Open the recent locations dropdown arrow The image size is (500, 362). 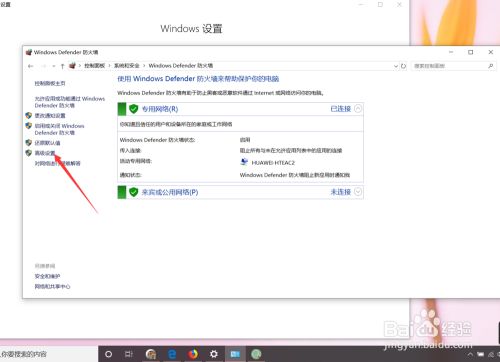[x=54, y=66]
